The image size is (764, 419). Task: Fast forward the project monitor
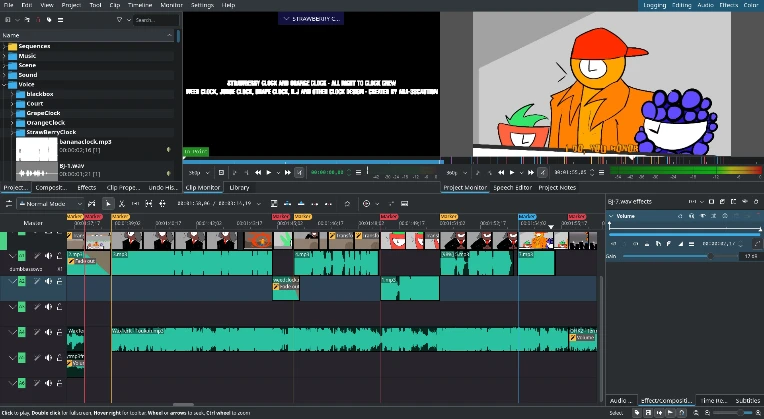[x=531, y=172]
